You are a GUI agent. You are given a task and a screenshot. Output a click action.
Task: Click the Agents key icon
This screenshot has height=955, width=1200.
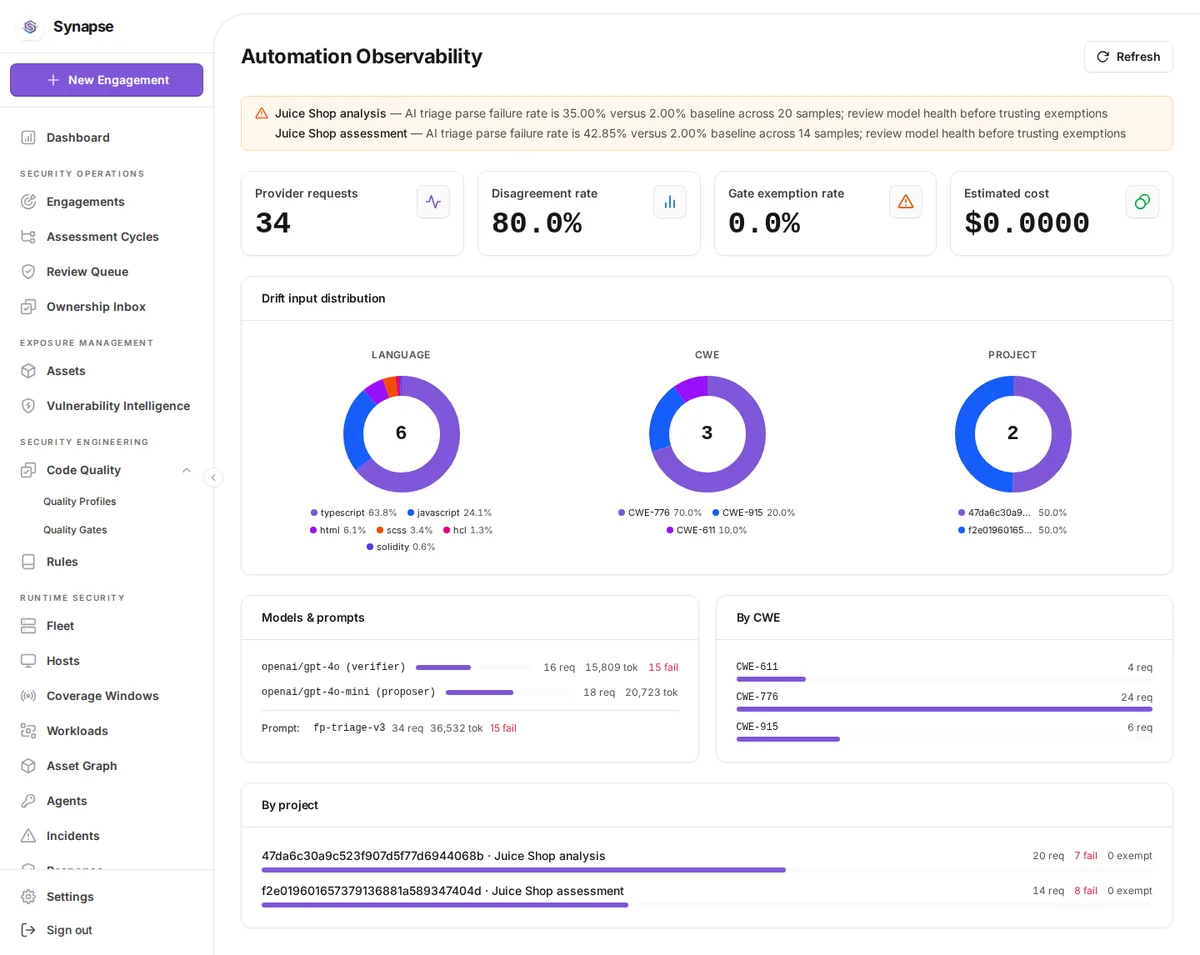[x=28, y=800]
